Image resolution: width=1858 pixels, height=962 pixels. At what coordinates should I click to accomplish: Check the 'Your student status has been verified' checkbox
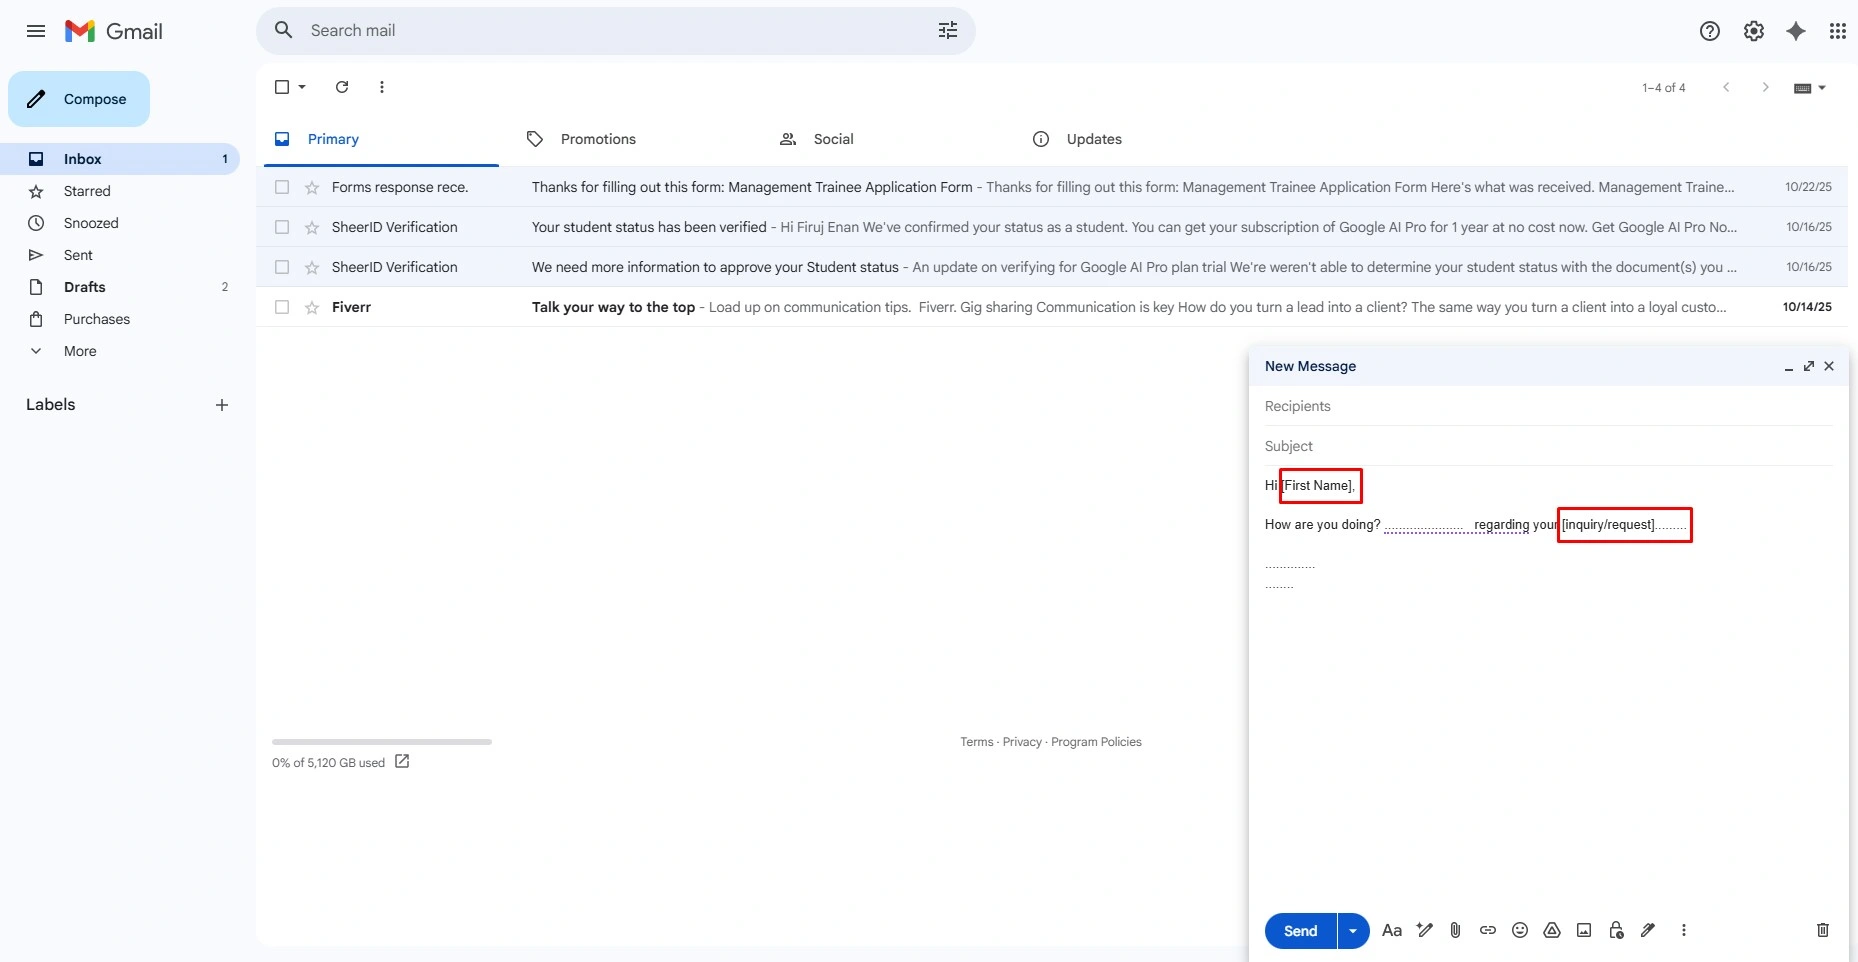pyautogui.click(x=282, y=227)
